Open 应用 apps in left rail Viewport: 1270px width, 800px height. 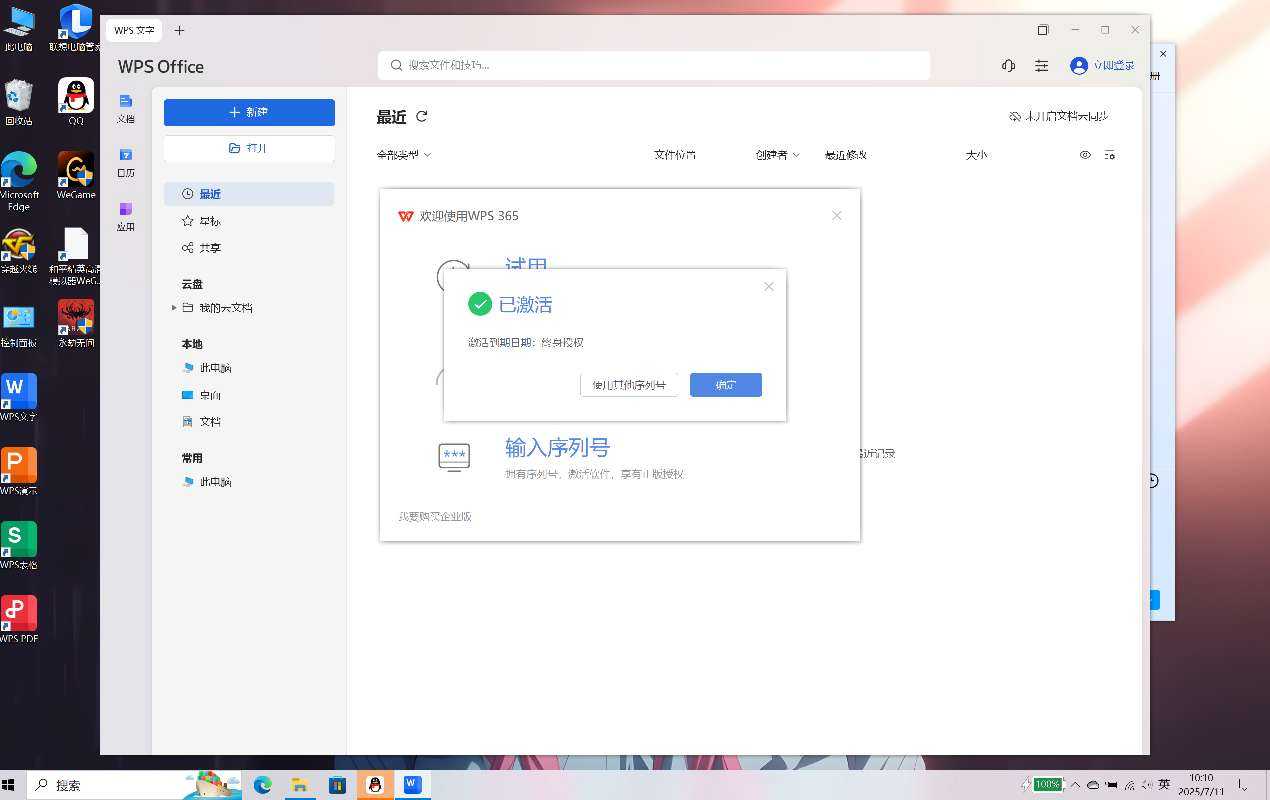pyautogui.click(x=125, y=216)
